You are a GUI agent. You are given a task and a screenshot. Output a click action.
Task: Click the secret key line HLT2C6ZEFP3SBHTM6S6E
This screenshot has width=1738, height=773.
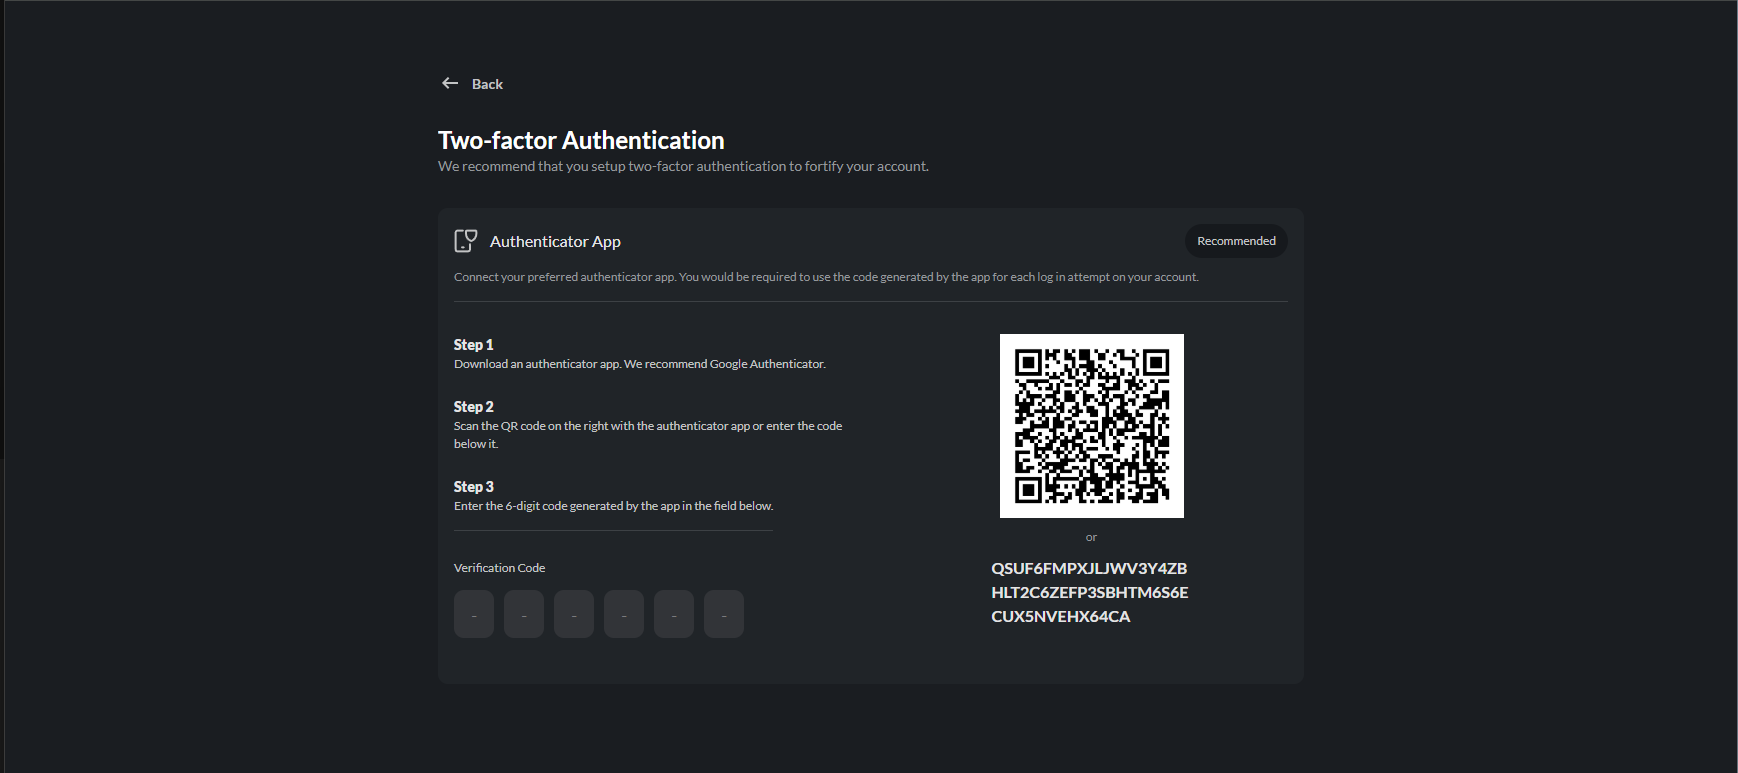pyautogui.click(x=1090, y=592)
